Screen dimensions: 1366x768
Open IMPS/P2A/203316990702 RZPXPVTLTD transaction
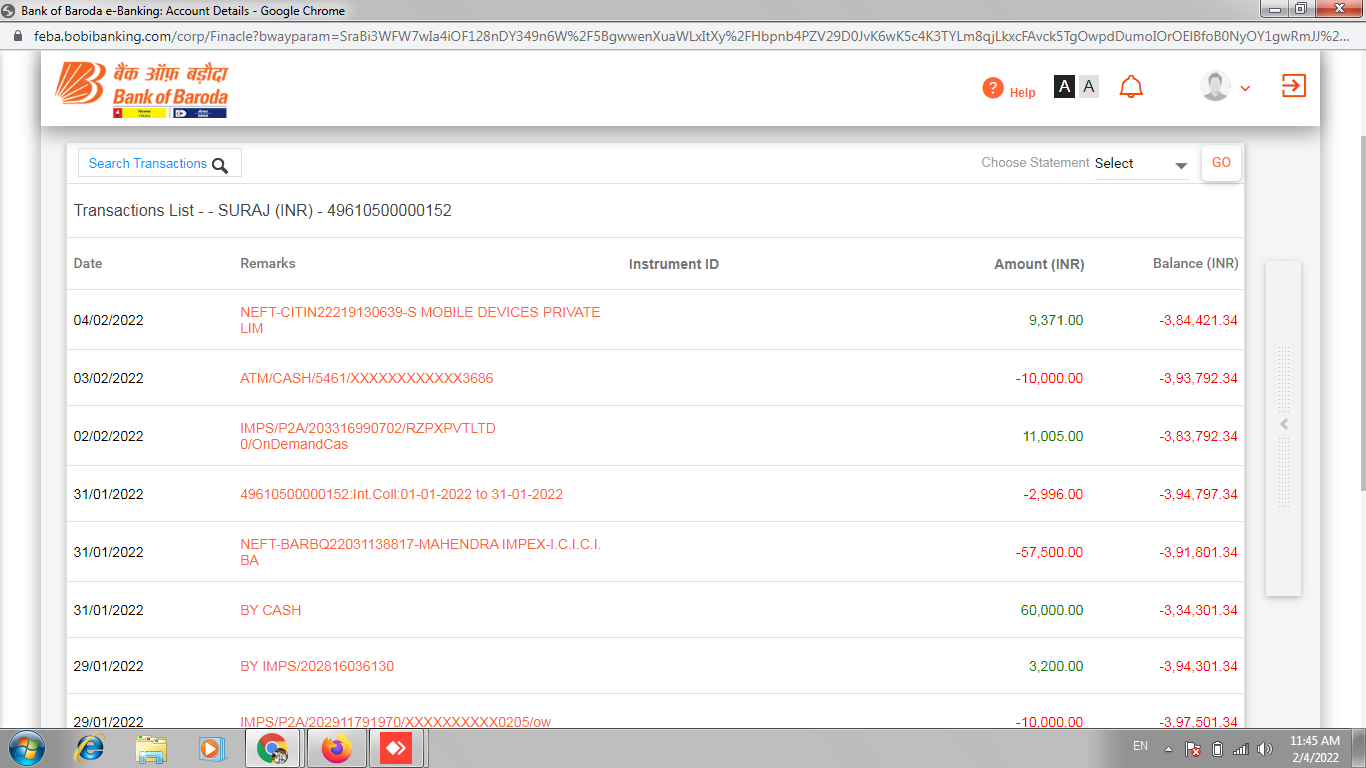pyautogui.click(x=368, y=436)
